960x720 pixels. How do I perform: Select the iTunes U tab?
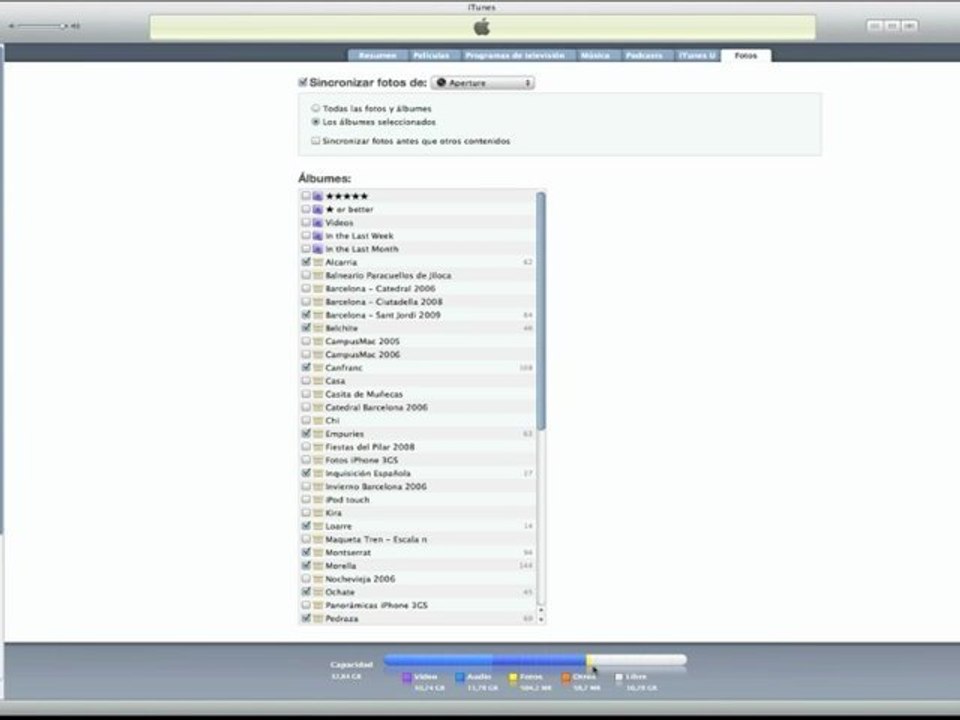click(x=697, y=56)
